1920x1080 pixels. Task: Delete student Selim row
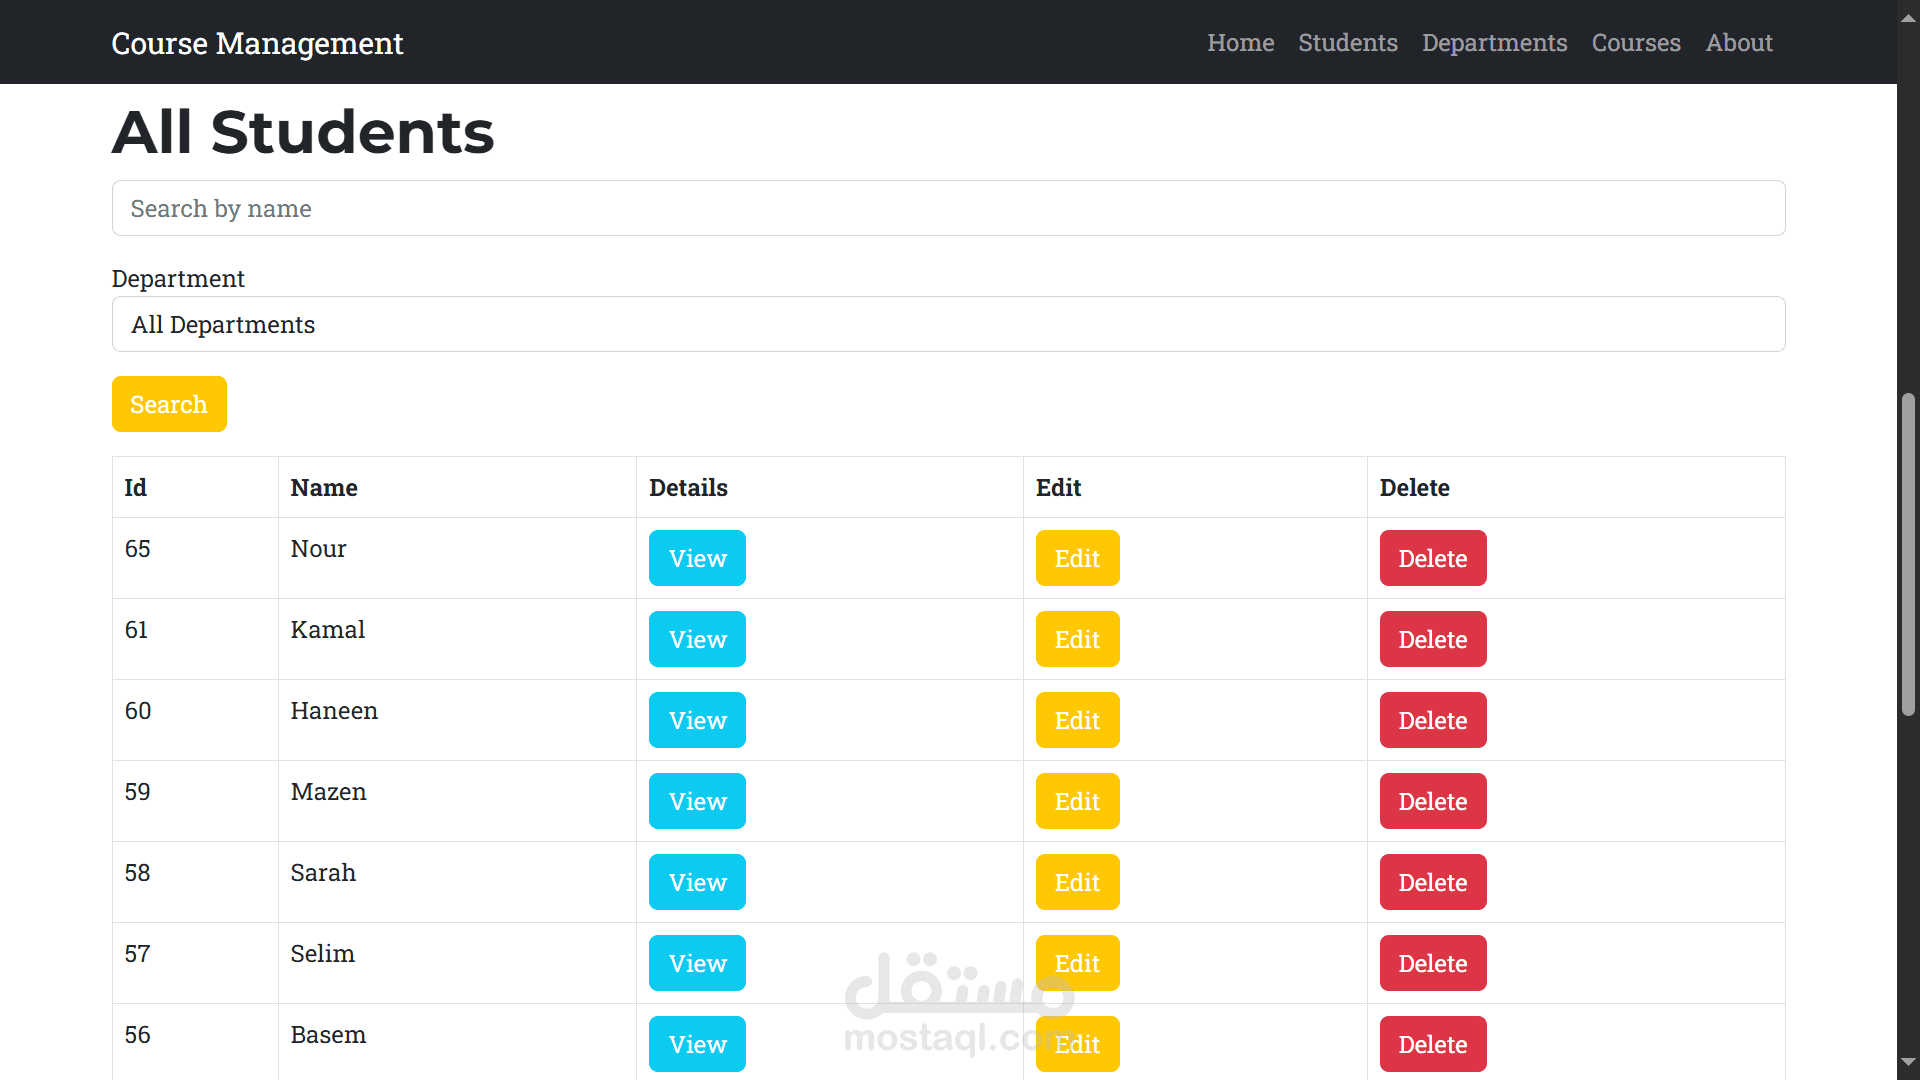[x=1432, y=963]
